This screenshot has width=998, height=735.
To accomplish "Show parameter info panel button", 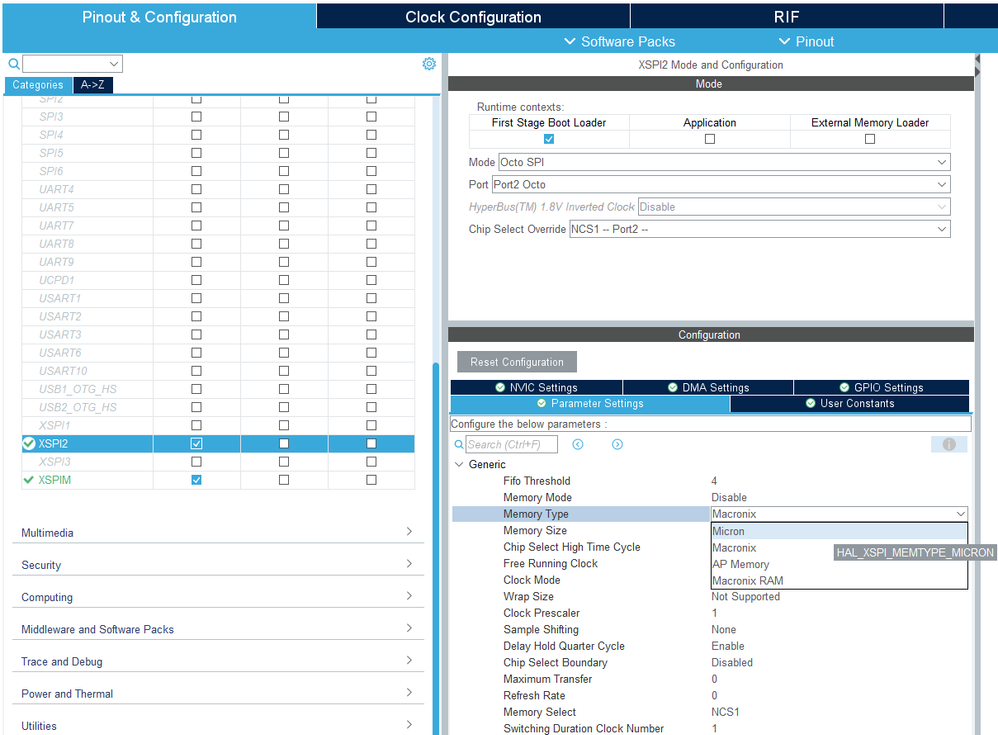I will pos(949,444).
